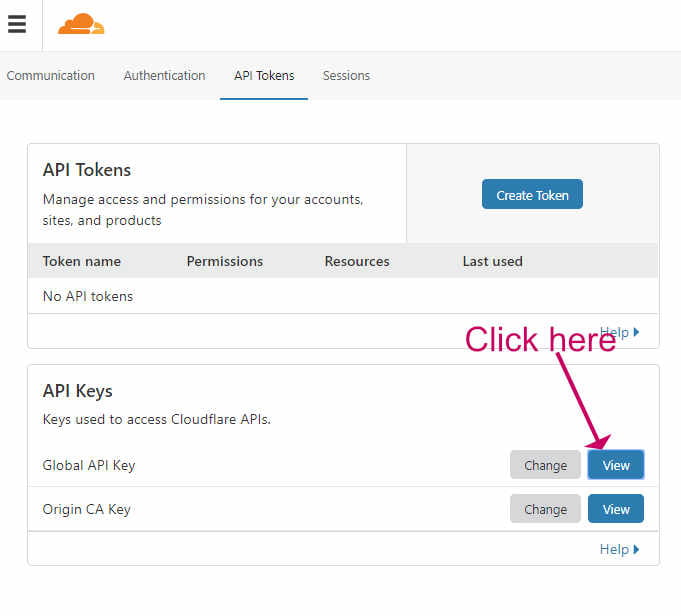Viewport: 681px width, 616px height.
Task: Change the Origin CA Key
Action: click(545, 509)
